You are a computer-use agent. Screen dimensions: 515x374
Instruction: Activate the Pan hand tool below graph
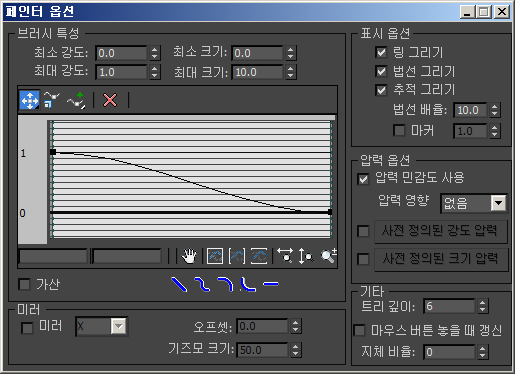(189, 256)
